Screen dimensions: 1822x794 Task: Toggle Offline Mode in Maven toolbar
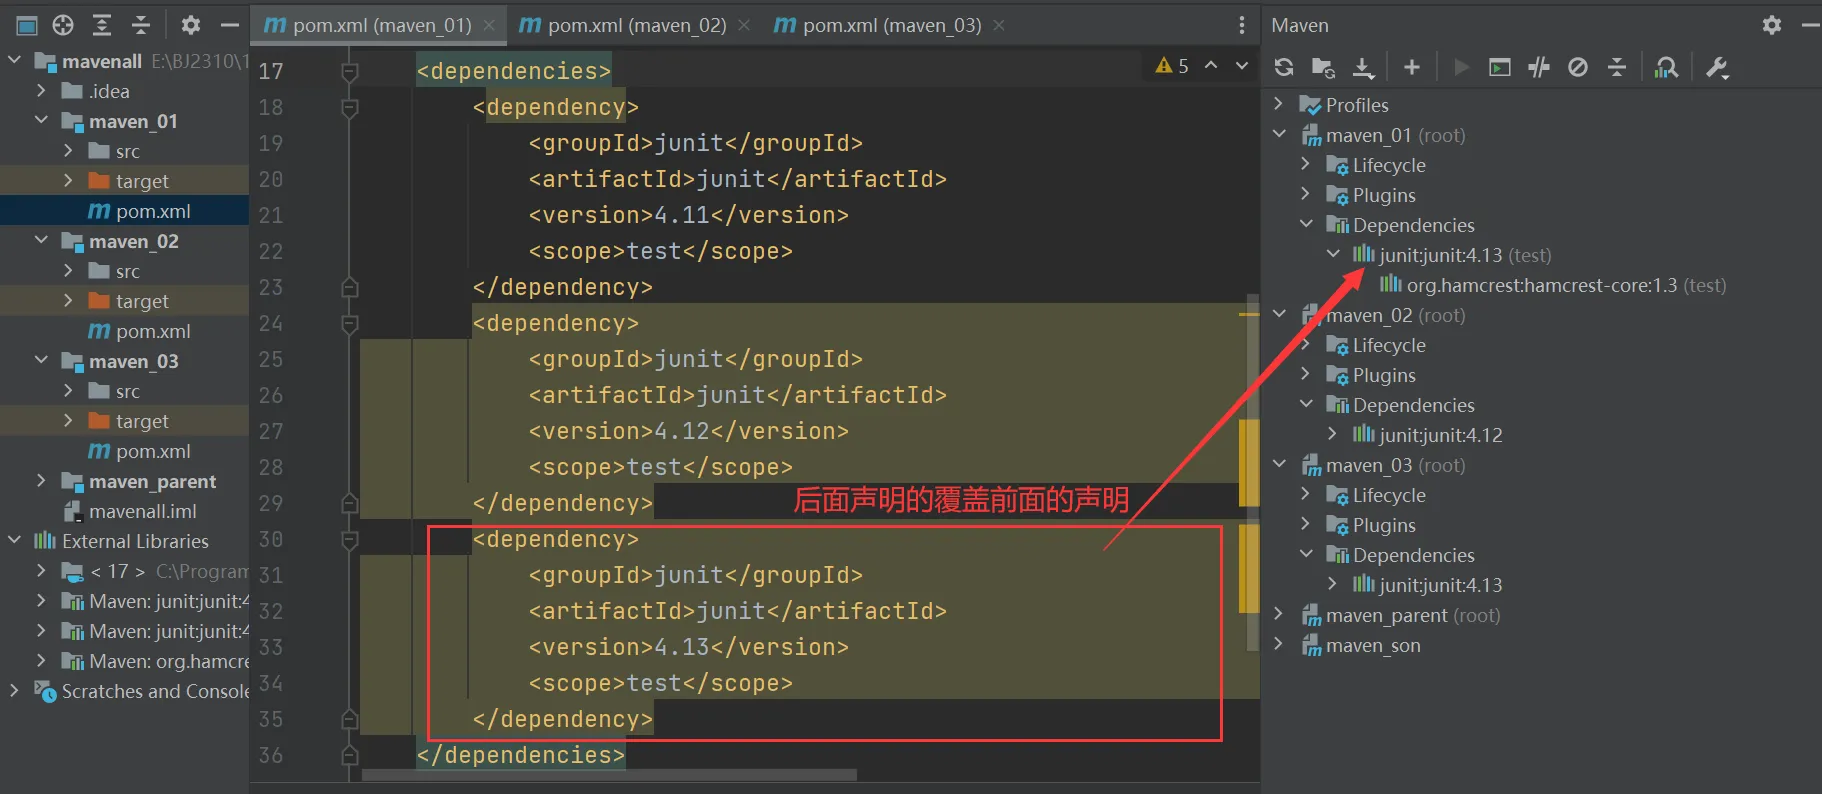click(x=1539, y=67)
